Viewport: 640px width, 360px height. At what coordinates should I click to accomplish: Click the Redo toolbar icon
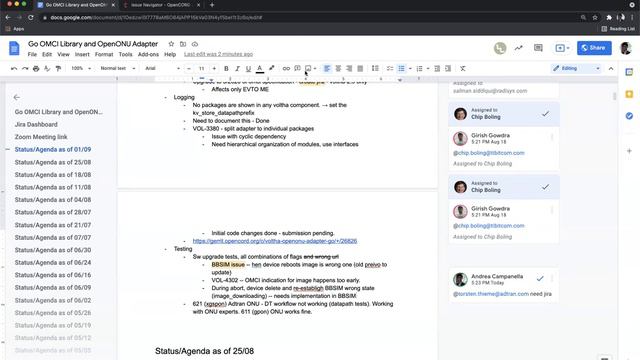pos(25,69)
